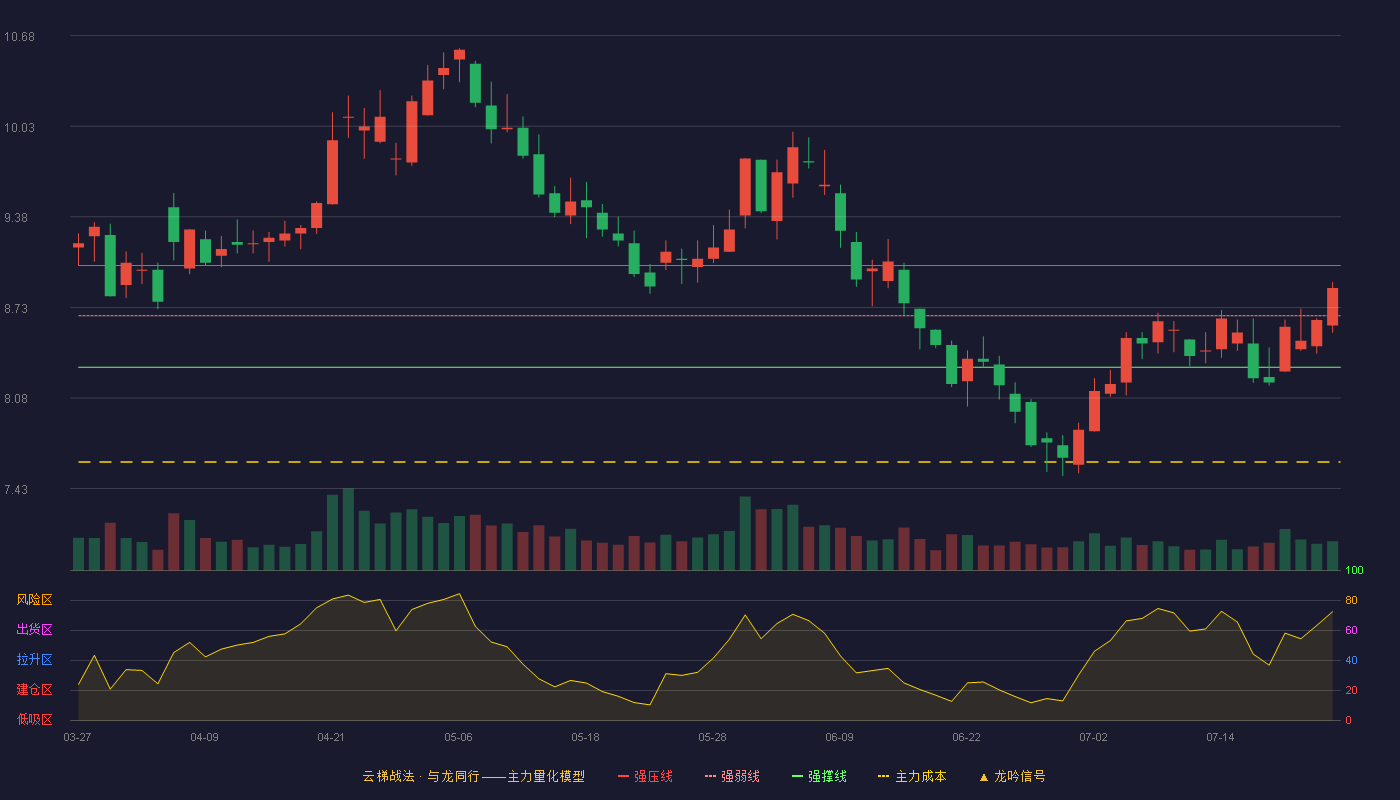Click the 拉升区 zone label
This screenshot has height=800, width=1400.
(34, 660)
